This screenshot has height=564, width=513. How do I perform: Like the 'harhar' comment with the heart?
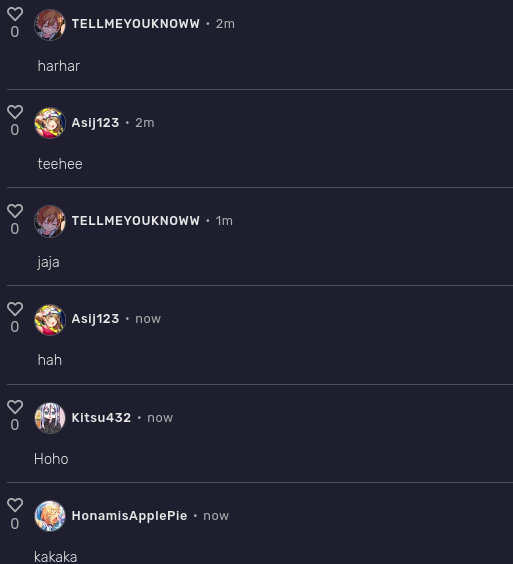click(x=15, y=14)
